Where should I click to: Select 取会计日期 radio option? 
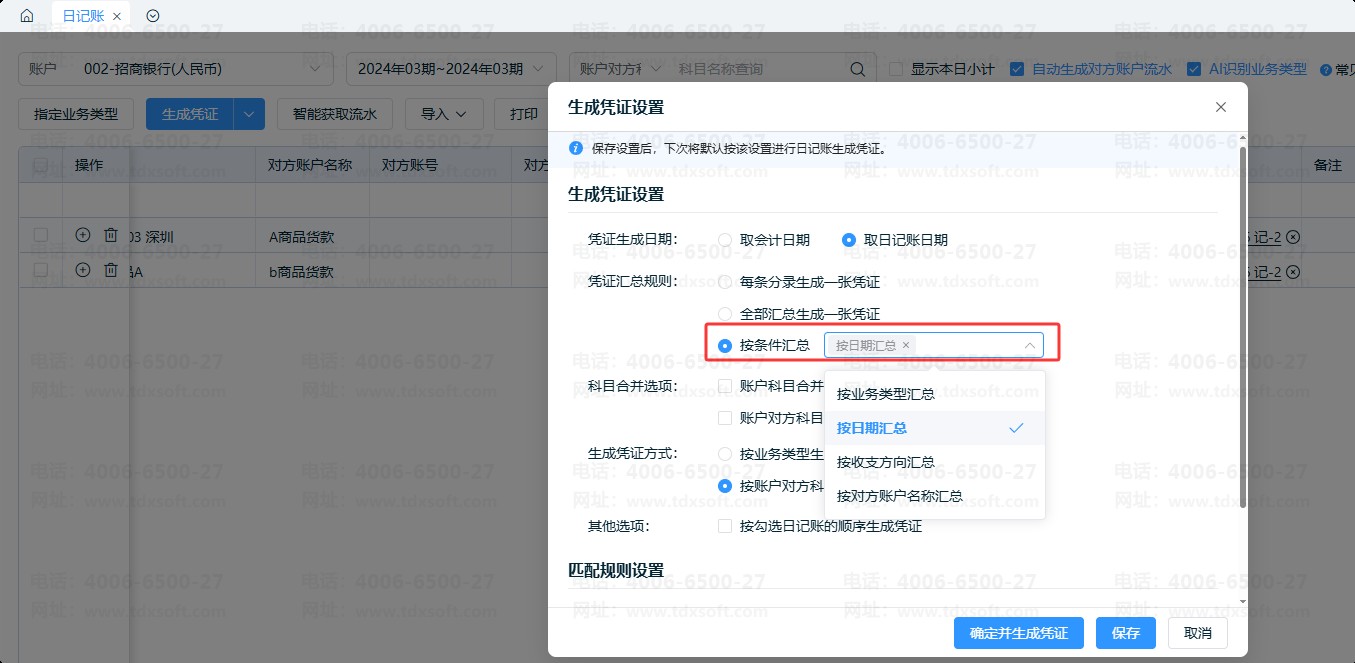[x=726, y=240]
